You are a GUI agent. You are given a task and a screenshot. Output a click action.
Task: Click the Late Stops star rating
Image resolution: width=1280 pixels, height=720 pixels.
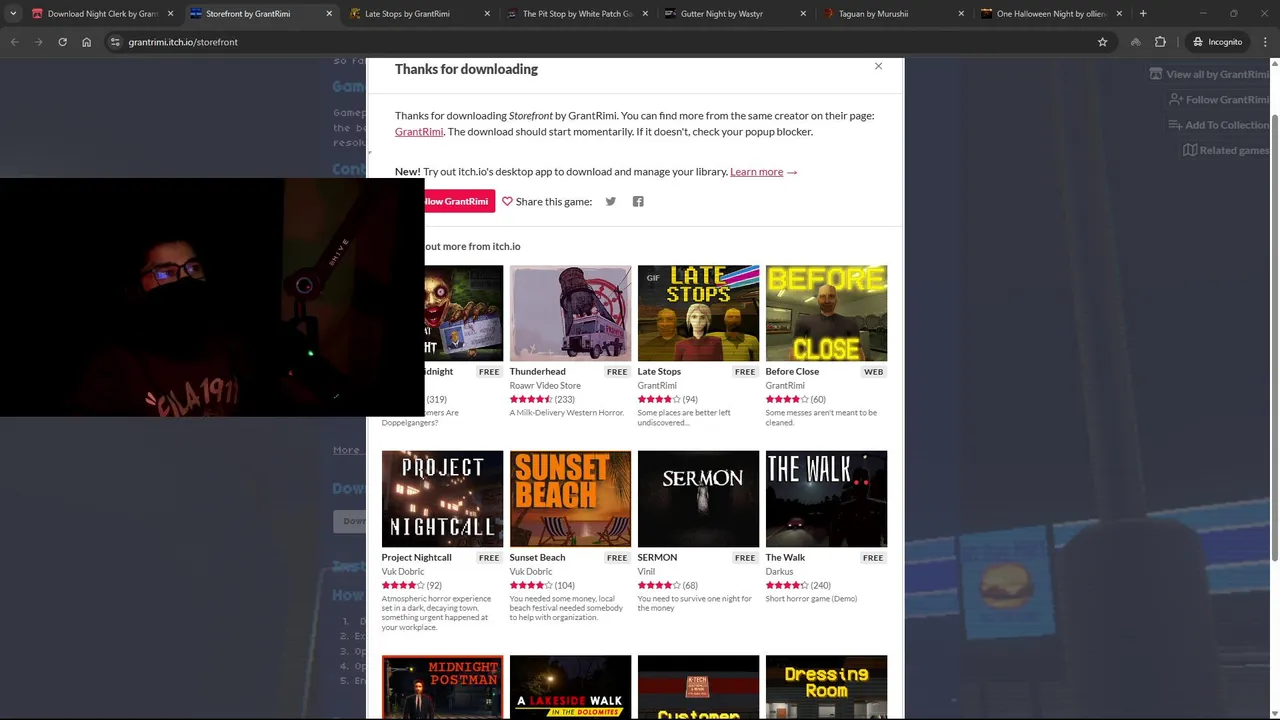(659, 399)
